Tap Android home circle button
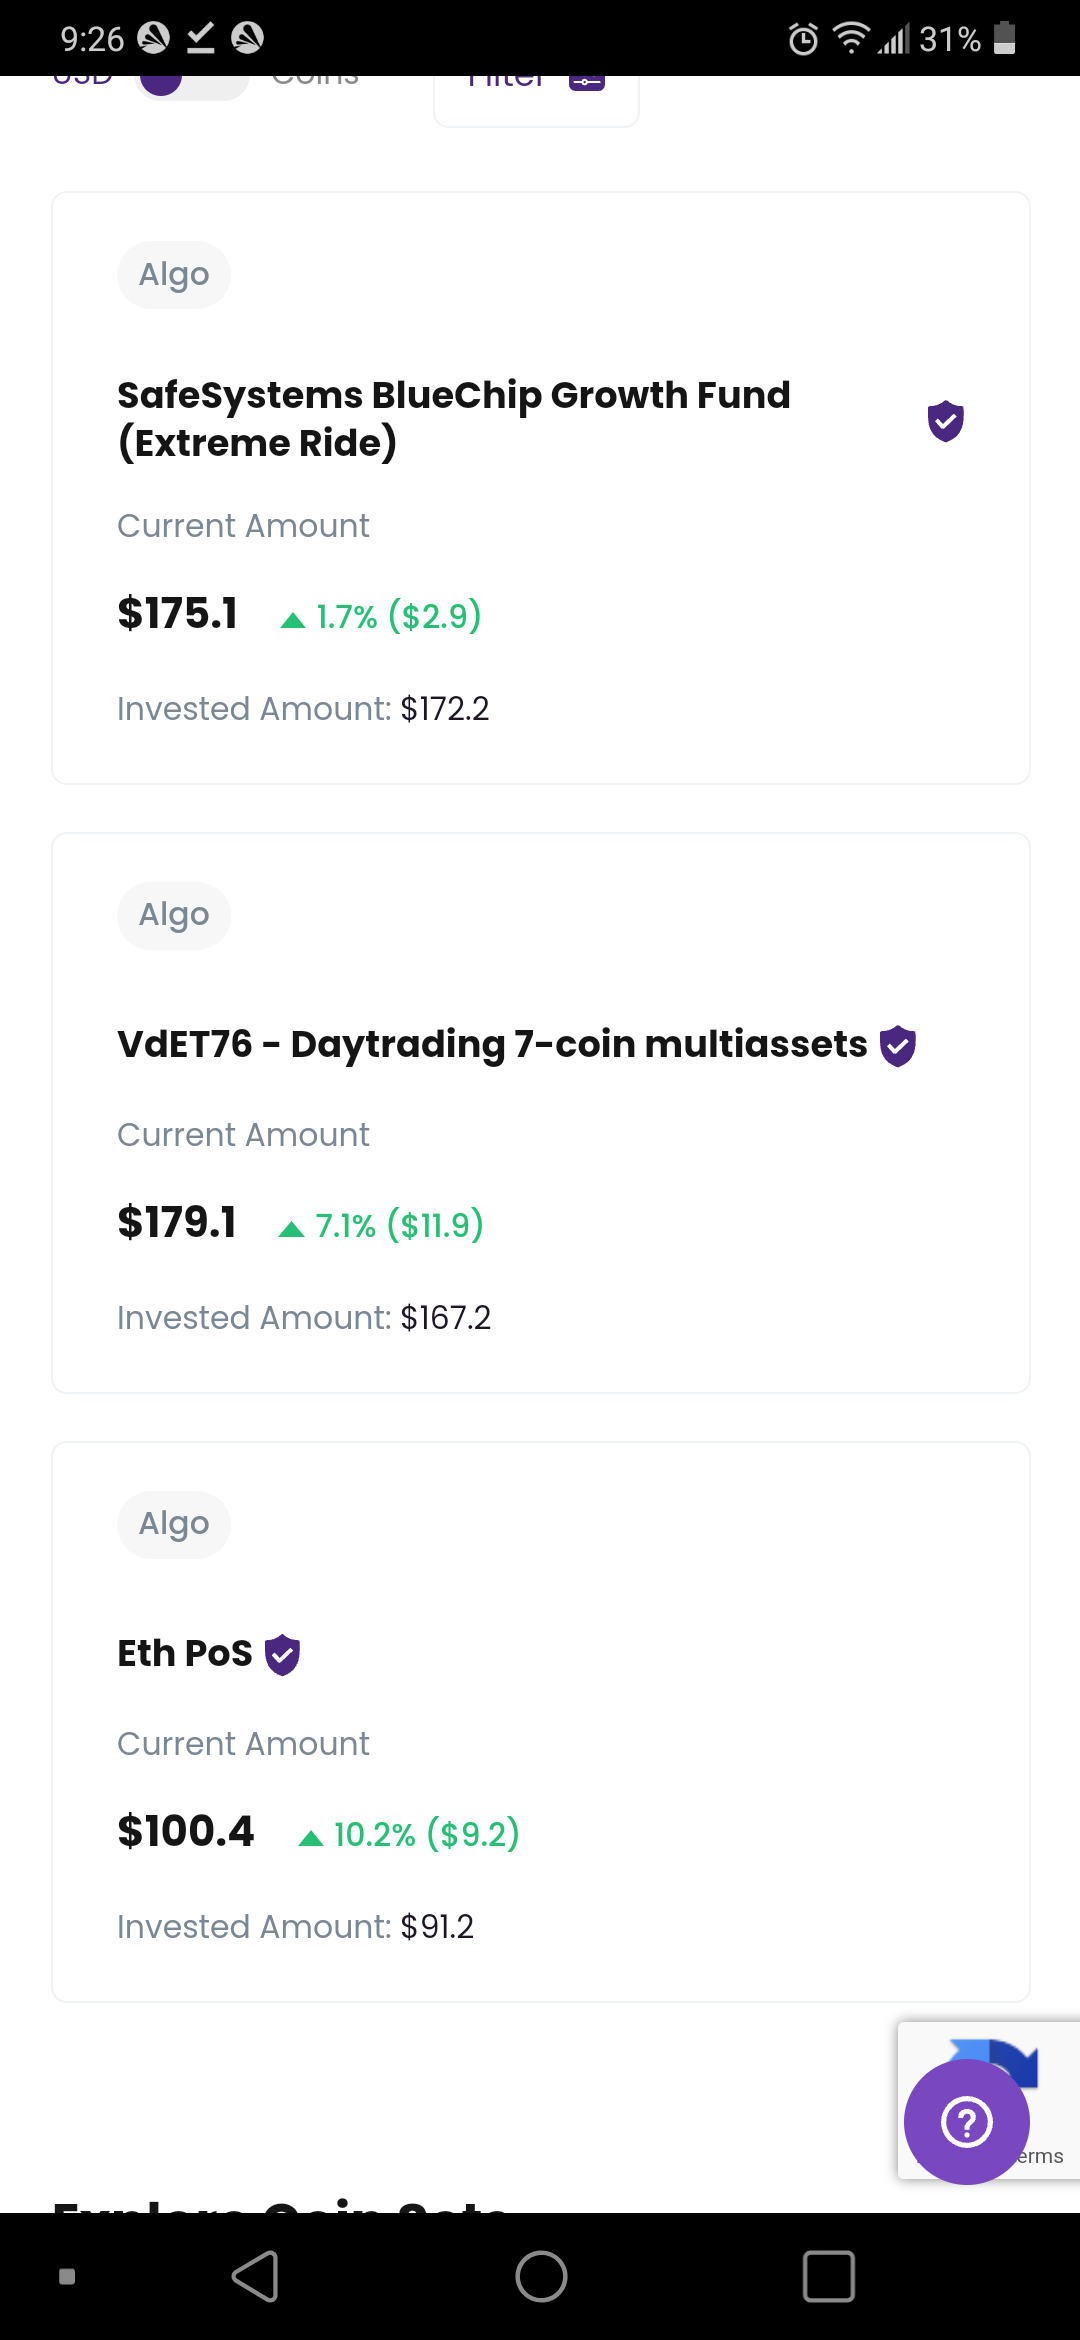The height and width of the screenshot is (2340, 1080). click(x=541, y=2277)
